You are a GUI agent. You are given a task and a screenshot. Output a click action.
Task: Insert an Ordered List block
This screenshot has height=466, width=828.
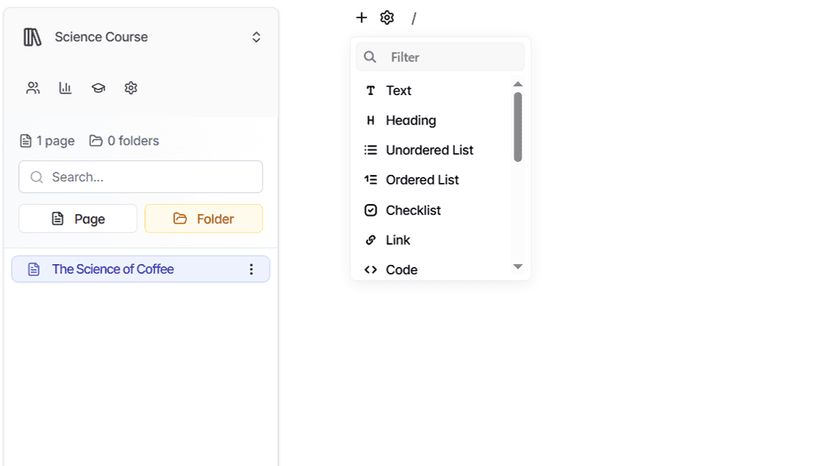pyautogui.click(x=422, y=180)
